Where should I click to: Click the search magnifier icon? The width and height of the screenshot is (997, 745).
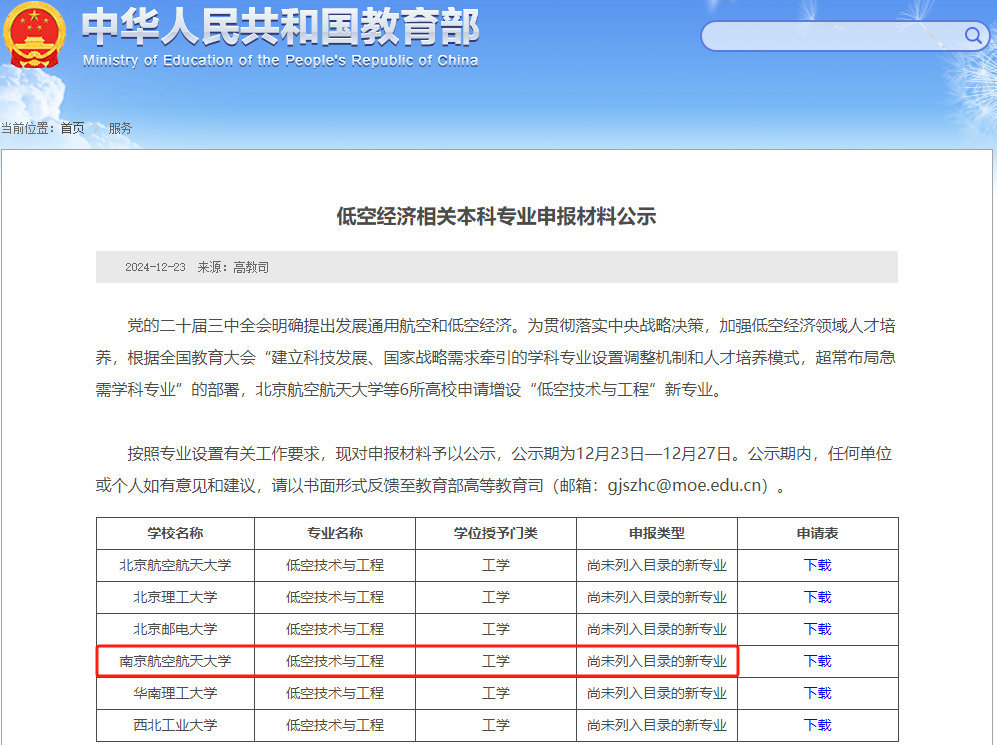tap(971, 35)
